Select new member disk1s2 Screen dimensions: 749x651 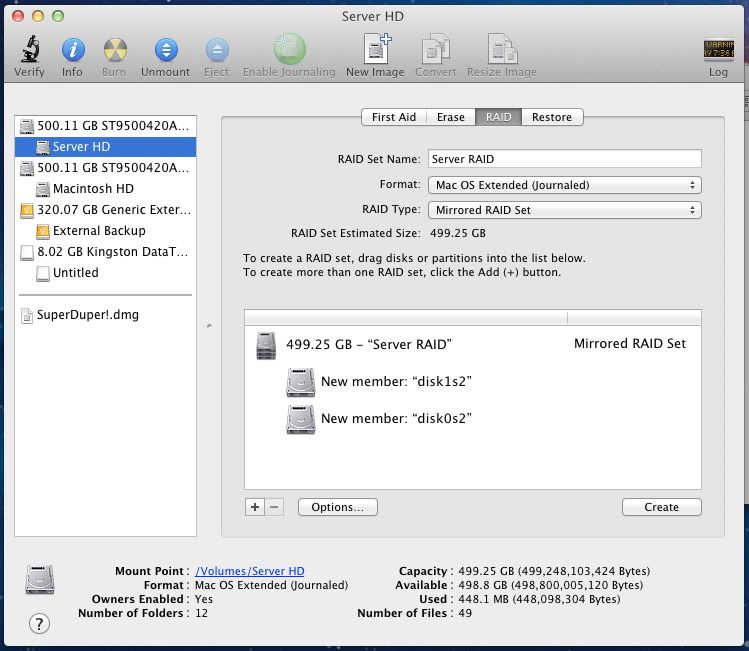click(x=472, y=382)
